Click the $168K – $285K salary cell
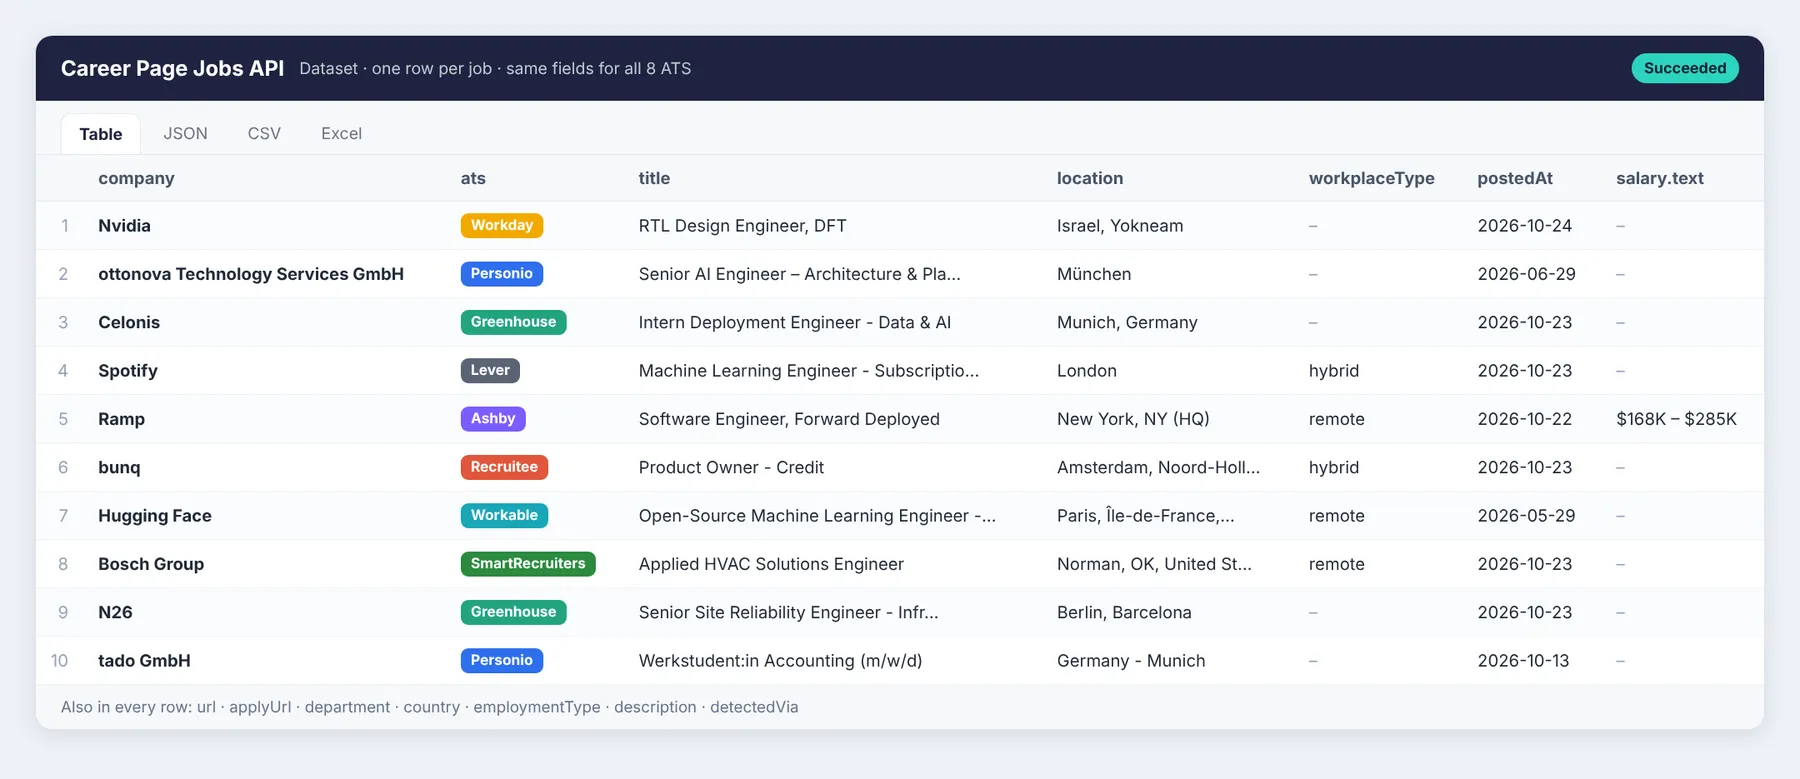The width and height of the screenshot is (1800, 779). (x=1676, y=419)
